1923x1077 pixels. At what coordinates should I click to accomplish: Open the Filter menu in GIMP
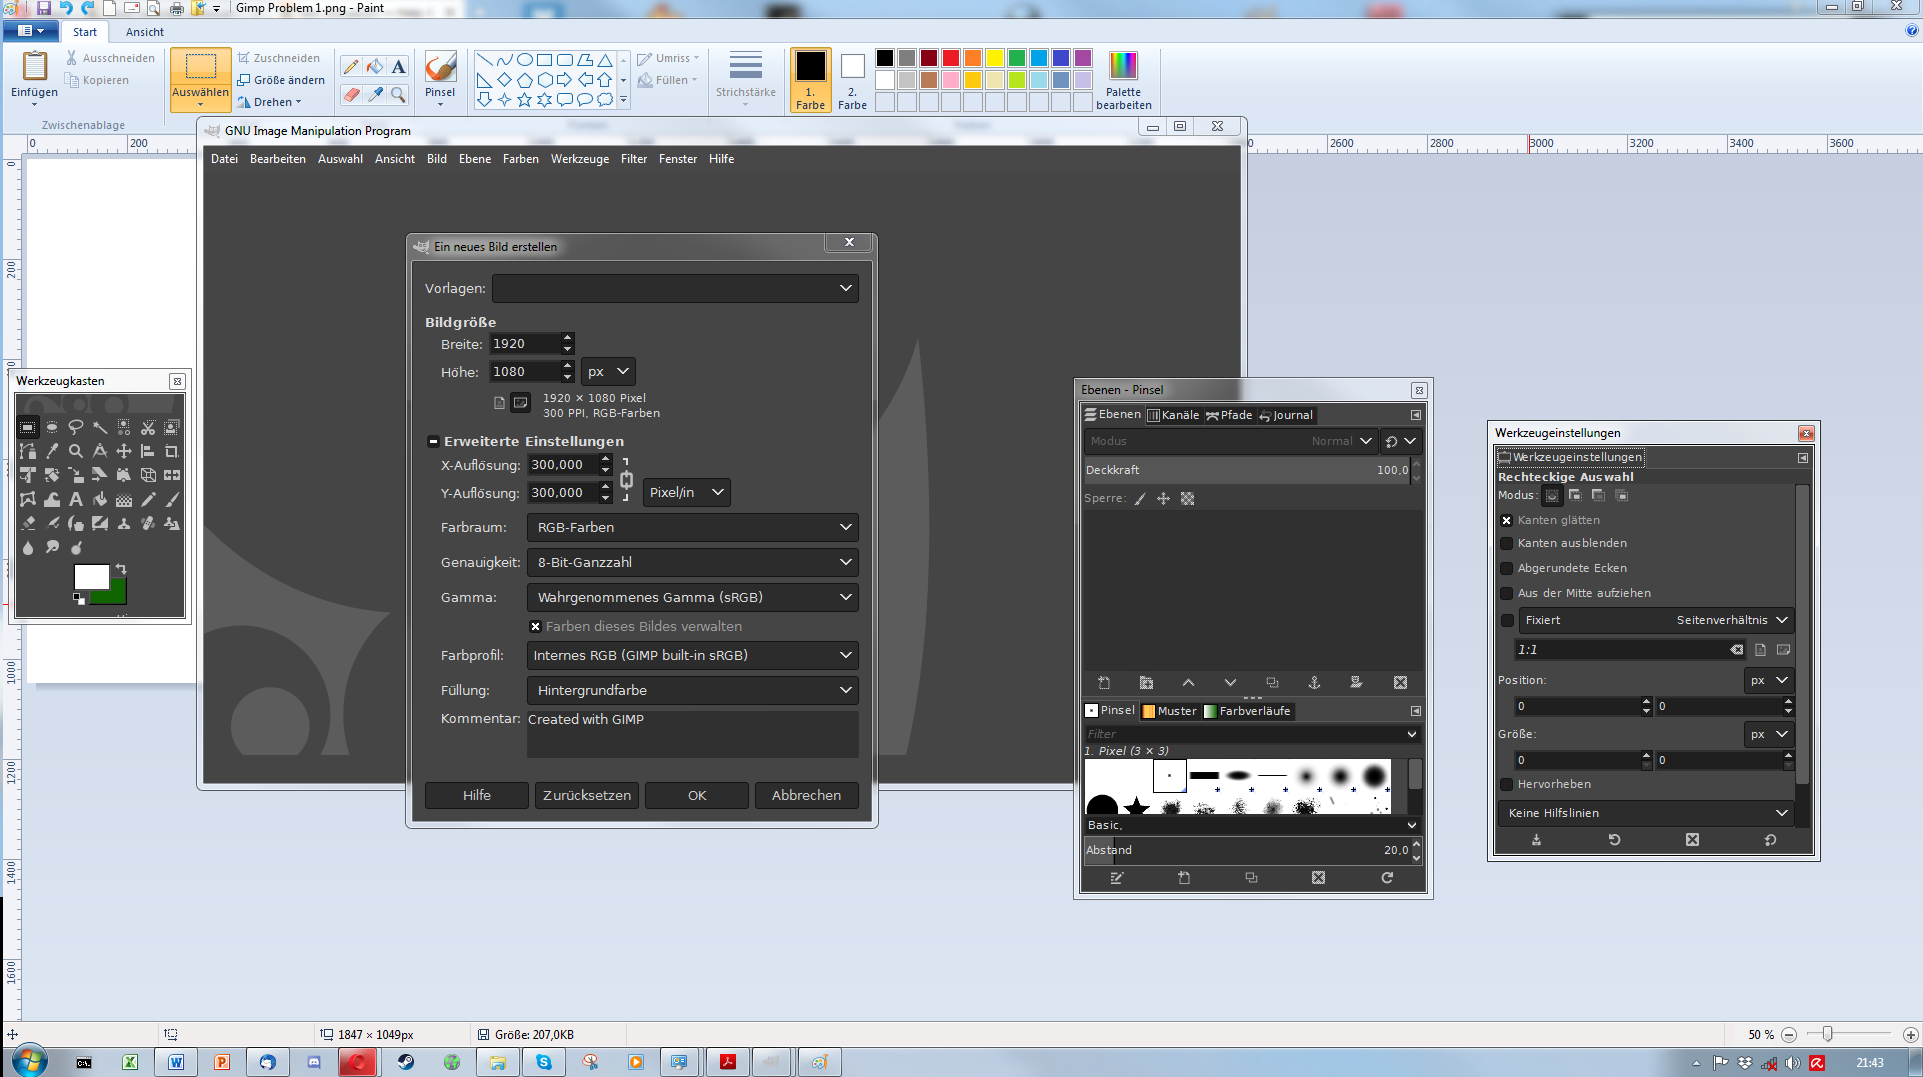(633, 159)
